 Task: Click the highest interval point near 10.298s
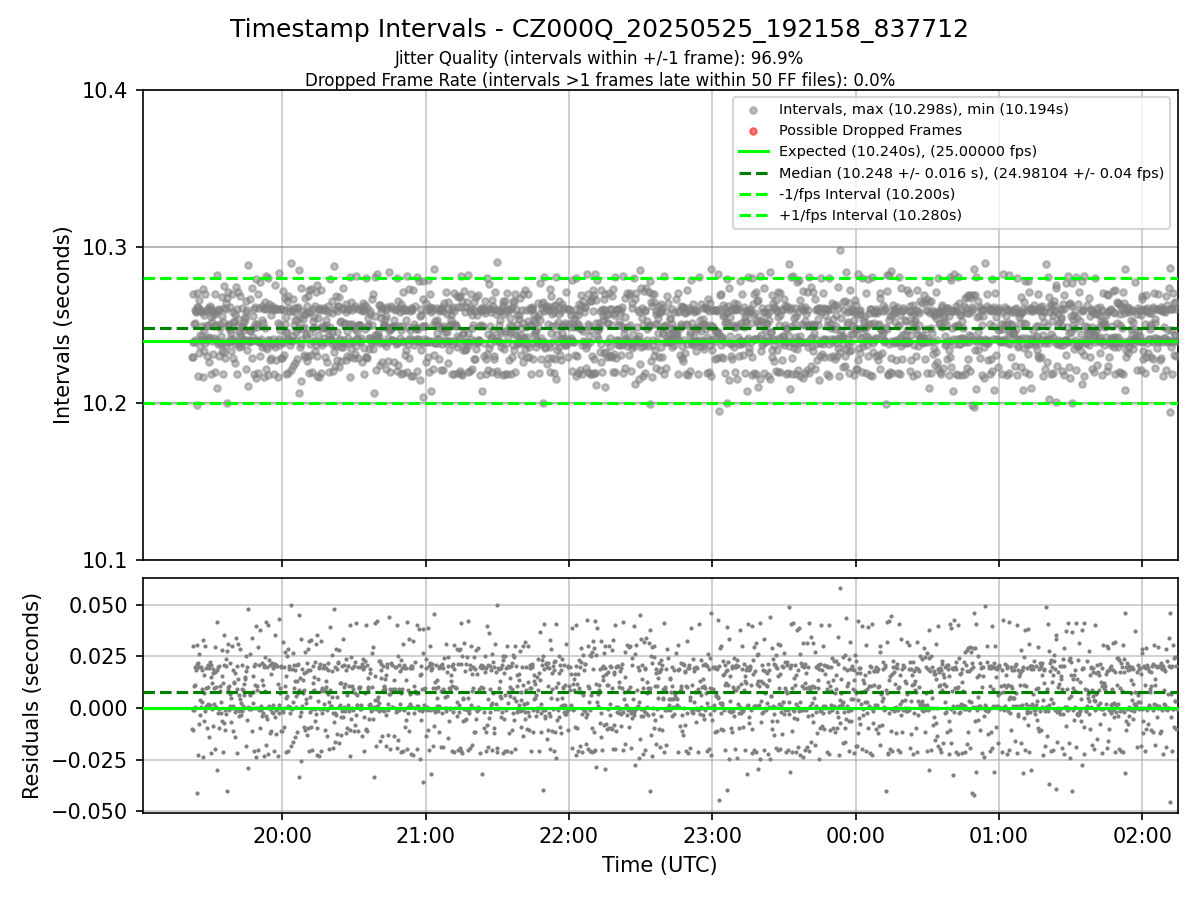[840, 250]
